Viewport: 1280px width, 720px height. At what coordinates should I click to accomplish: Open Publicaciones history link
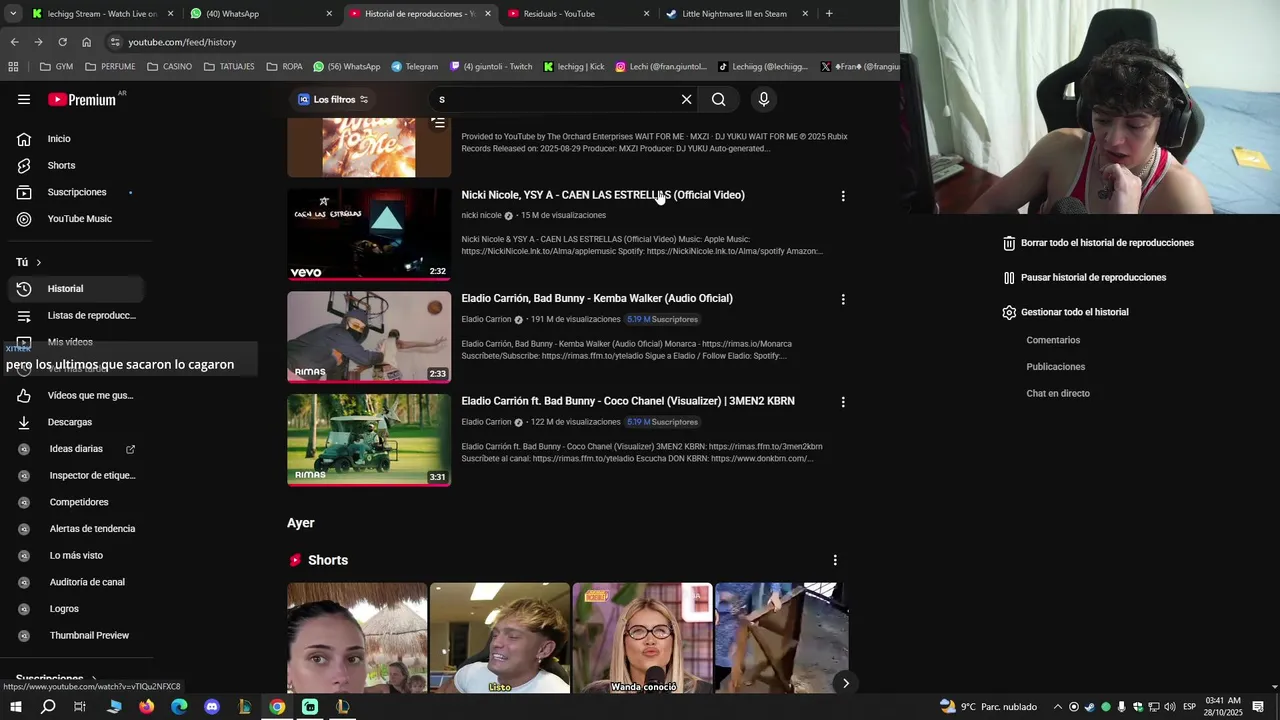(1055, 367)
